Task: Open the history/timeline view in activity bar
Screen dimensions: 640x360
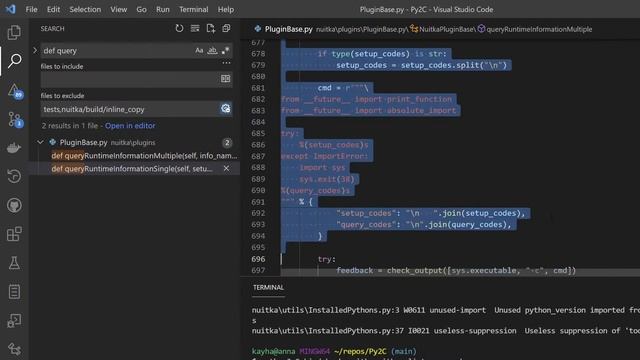Action: click(14, 176)
